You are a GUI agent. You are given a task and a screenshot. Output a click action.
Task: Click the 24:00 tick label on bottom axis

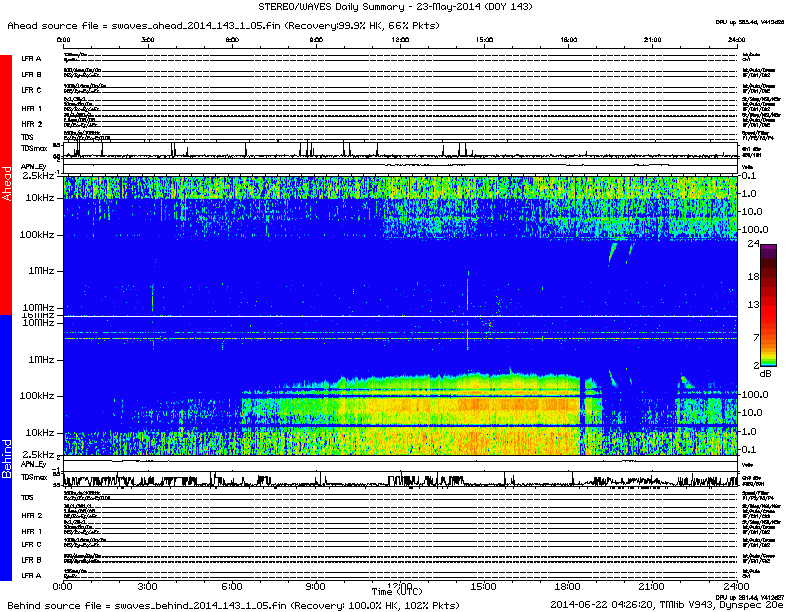pos(736,586)
